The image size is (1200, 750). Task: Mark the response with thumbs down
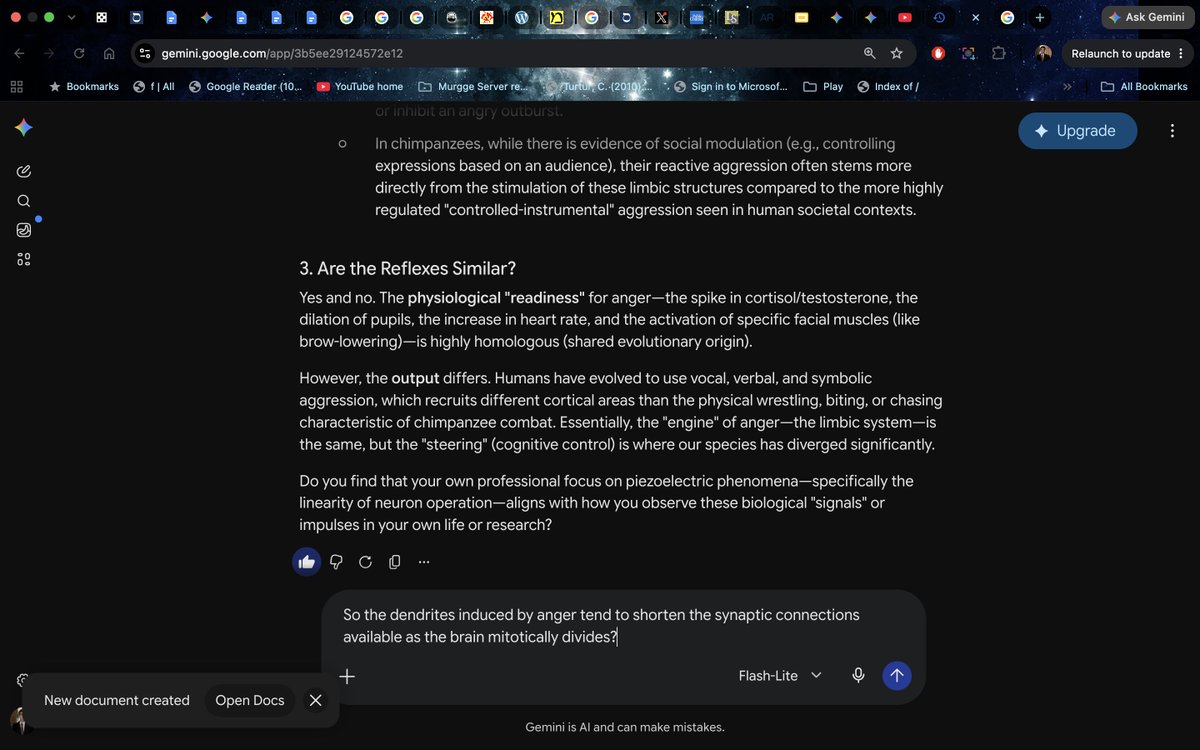point(336,562)
